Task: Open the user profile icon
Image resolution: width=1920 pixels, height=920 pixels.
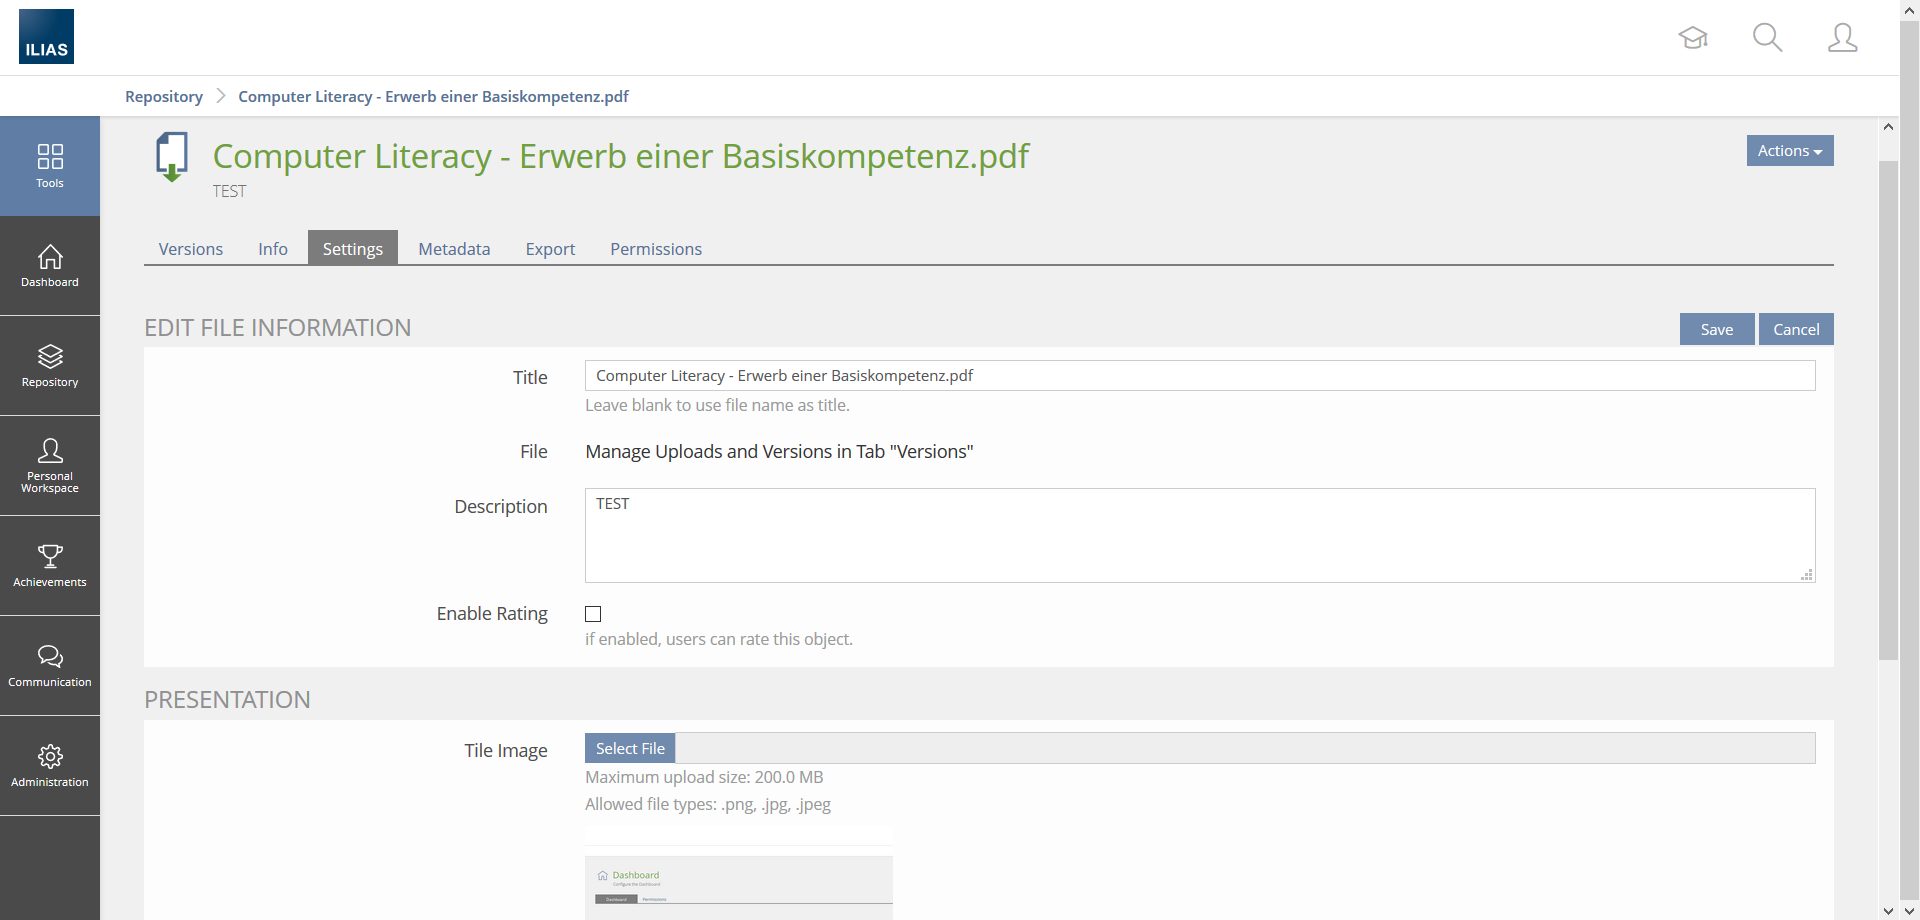Action: 1842,38
